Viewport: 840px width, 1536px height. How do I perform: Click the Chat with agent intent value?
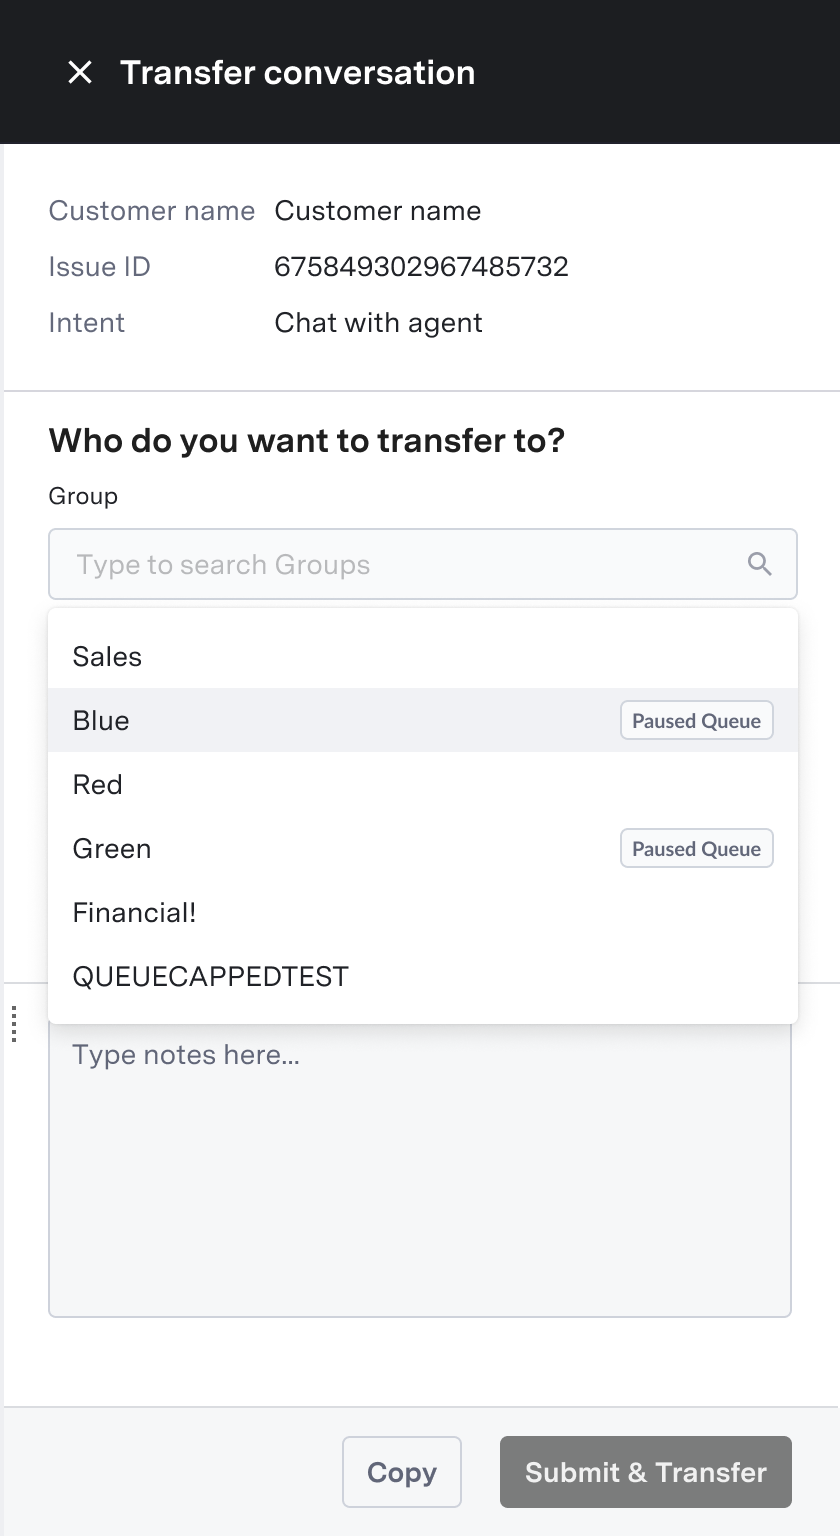point(378,323)
